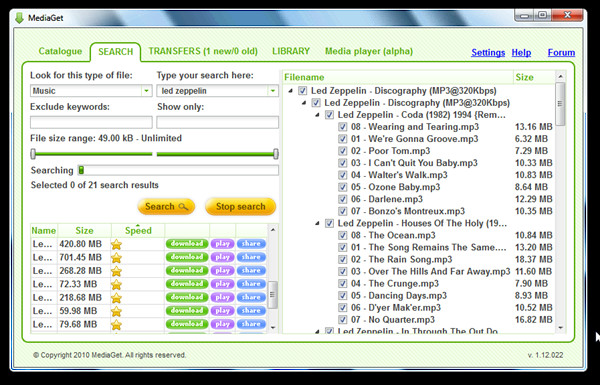The image size is (600, 385).
Task: Share the 79.68 MB result
Action: 251,324
